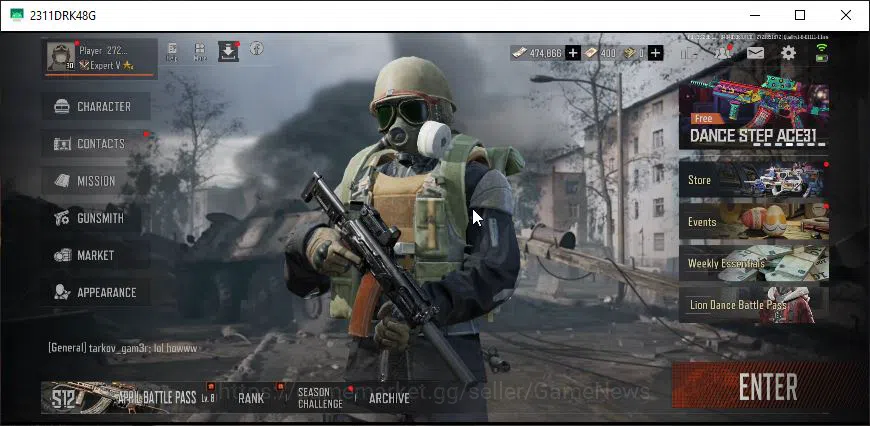Image resolution: width=870 pixels, height=426 pixels.
Task: Click the Wi-Fi and battery status icon
Action: (x=822, y=53)
